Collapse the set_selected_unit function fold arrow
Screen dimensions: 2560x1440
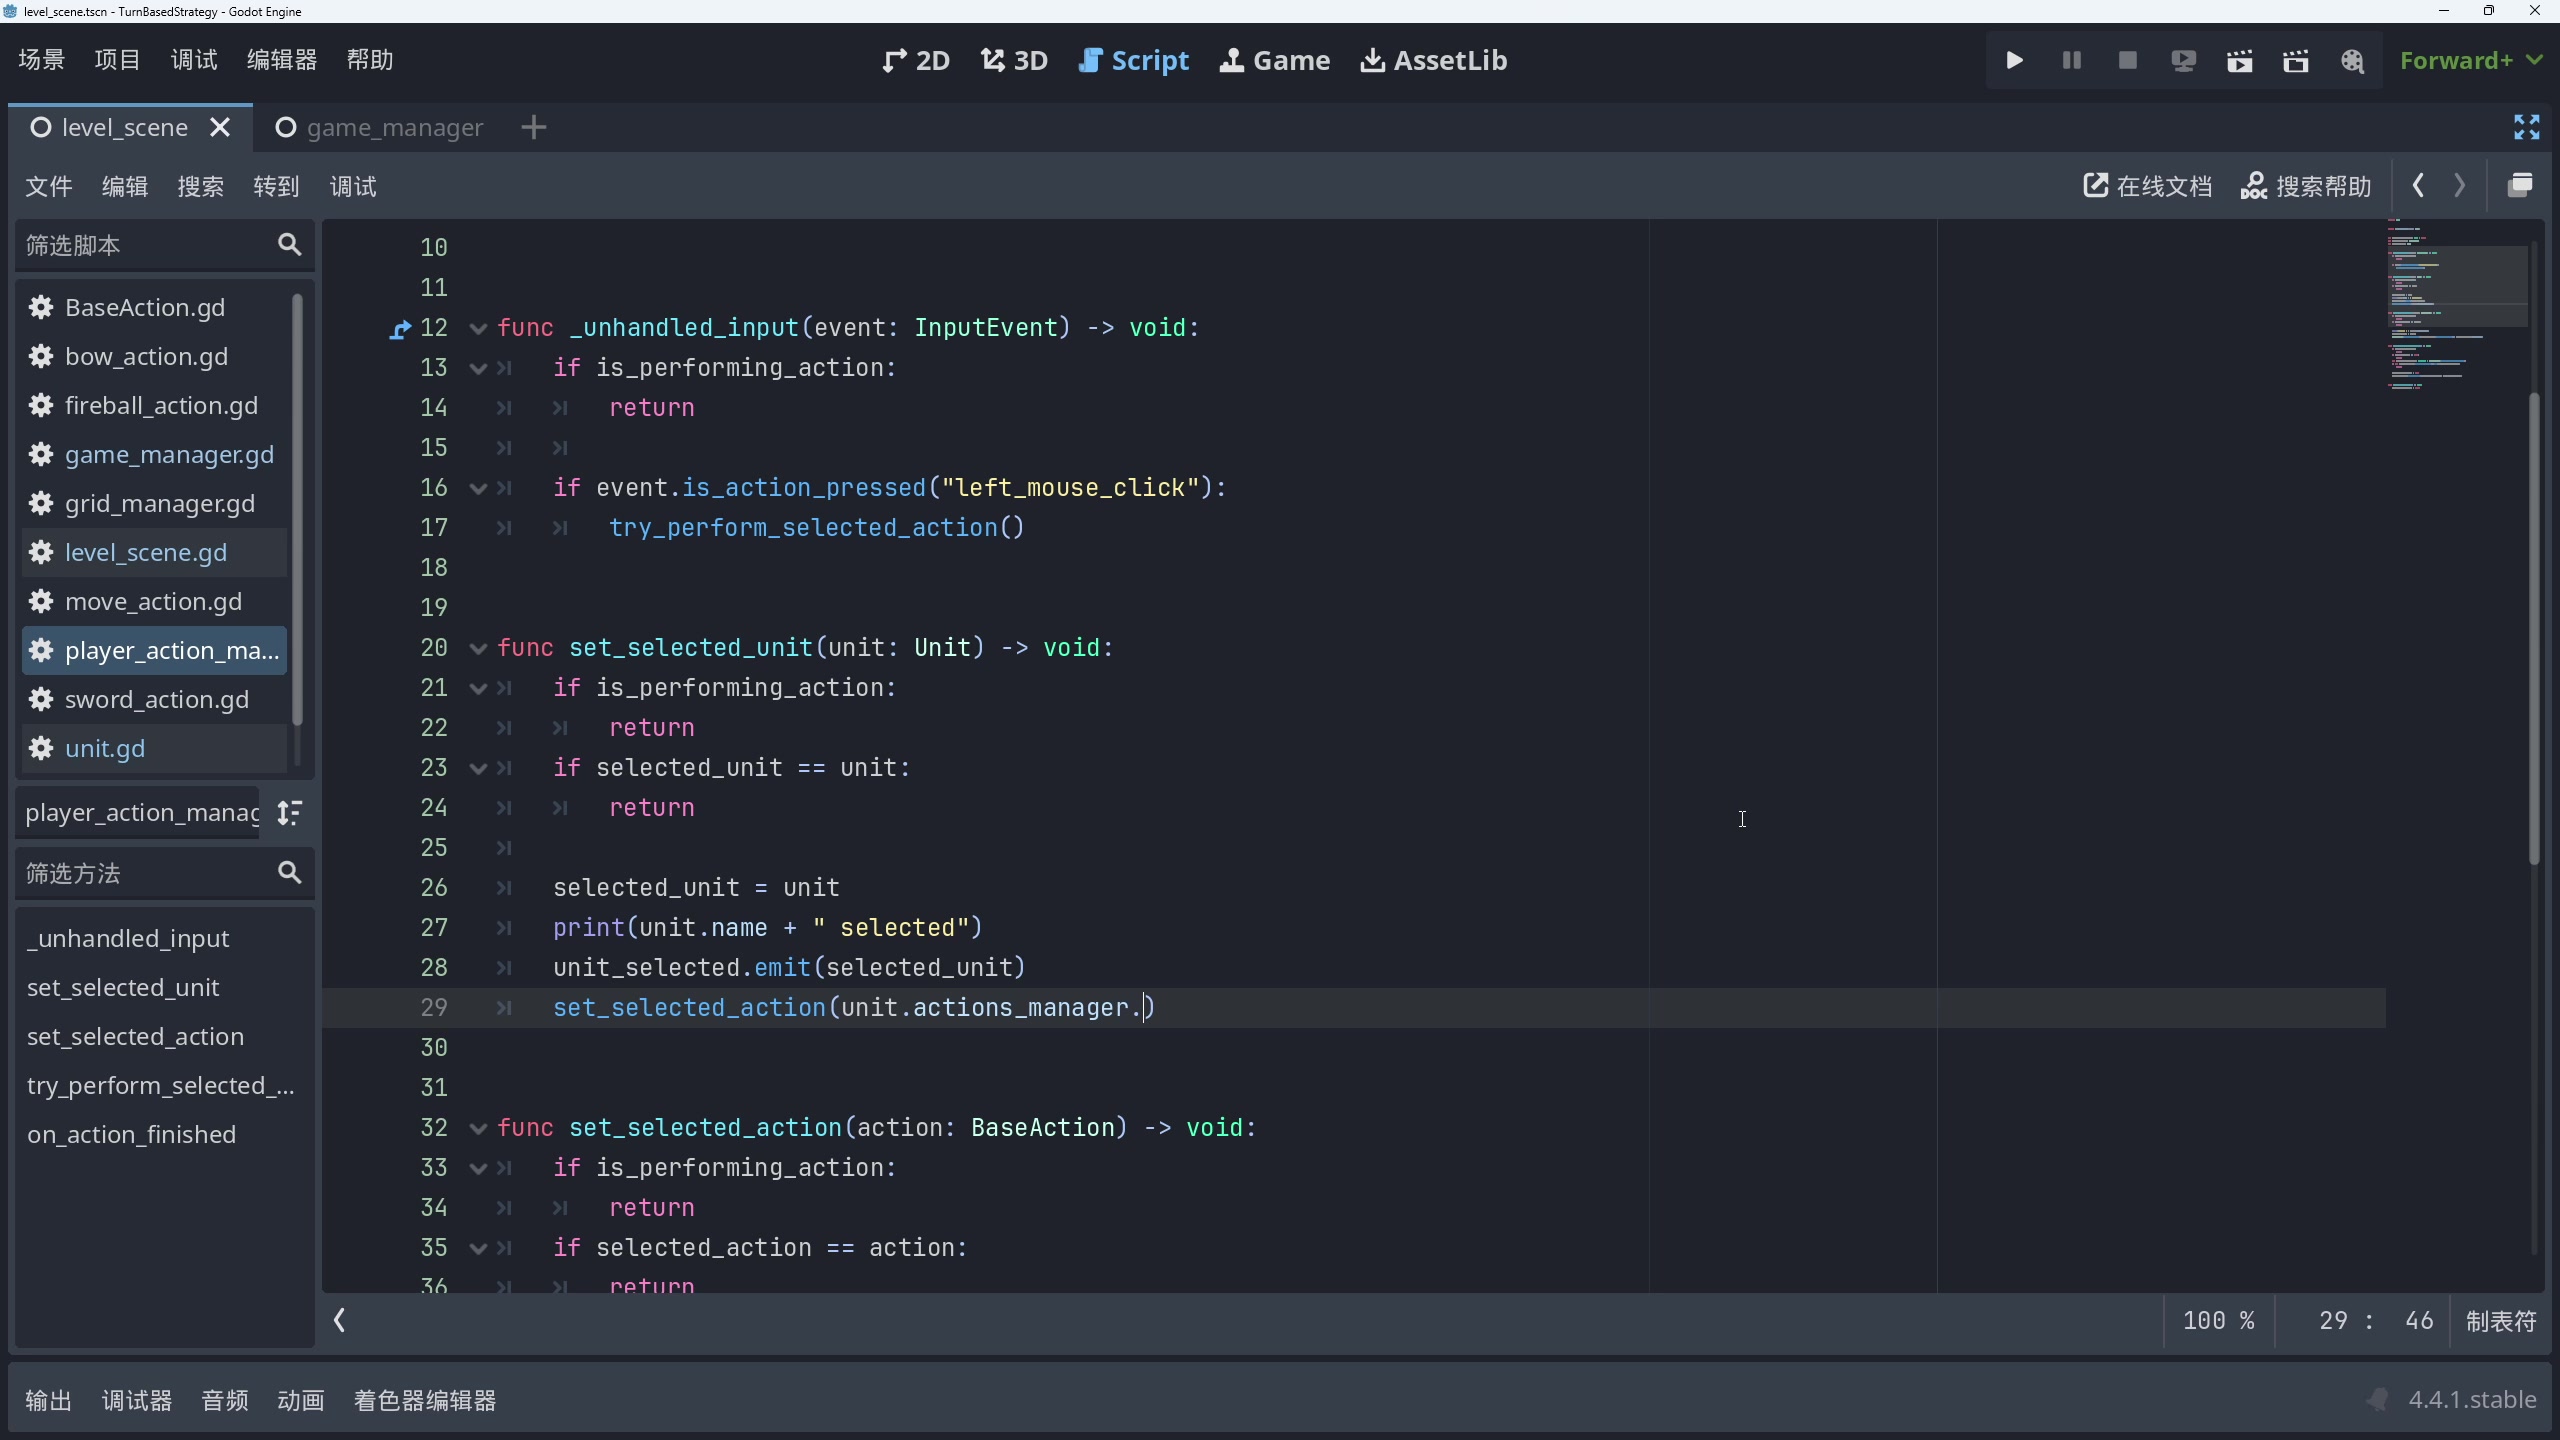pos(477,648)
